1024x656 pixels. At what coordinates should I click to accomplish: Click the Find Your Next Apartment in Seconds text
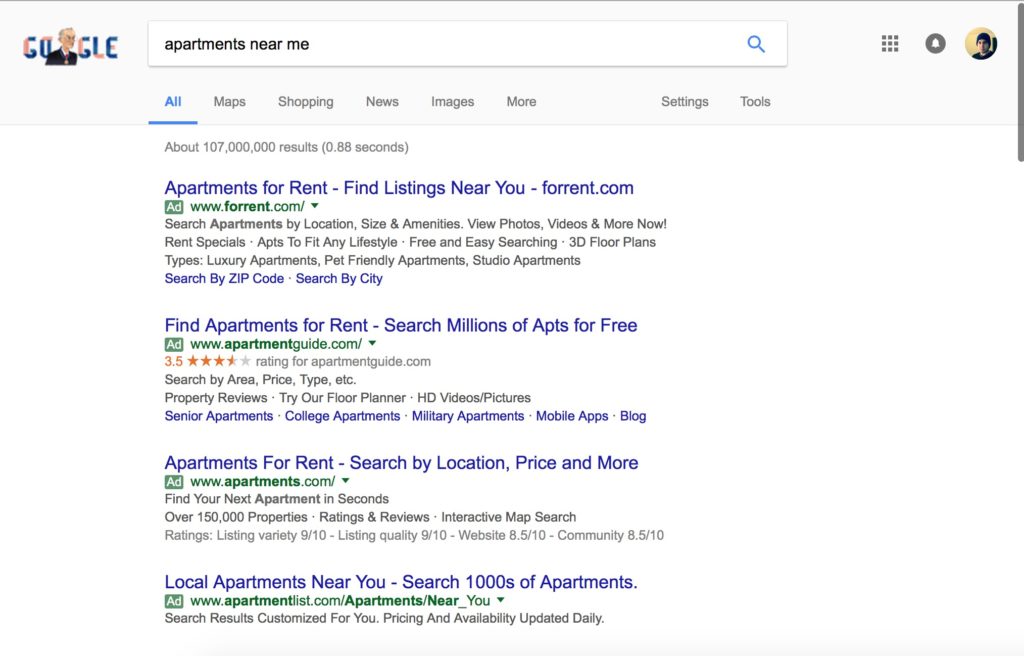277,499
